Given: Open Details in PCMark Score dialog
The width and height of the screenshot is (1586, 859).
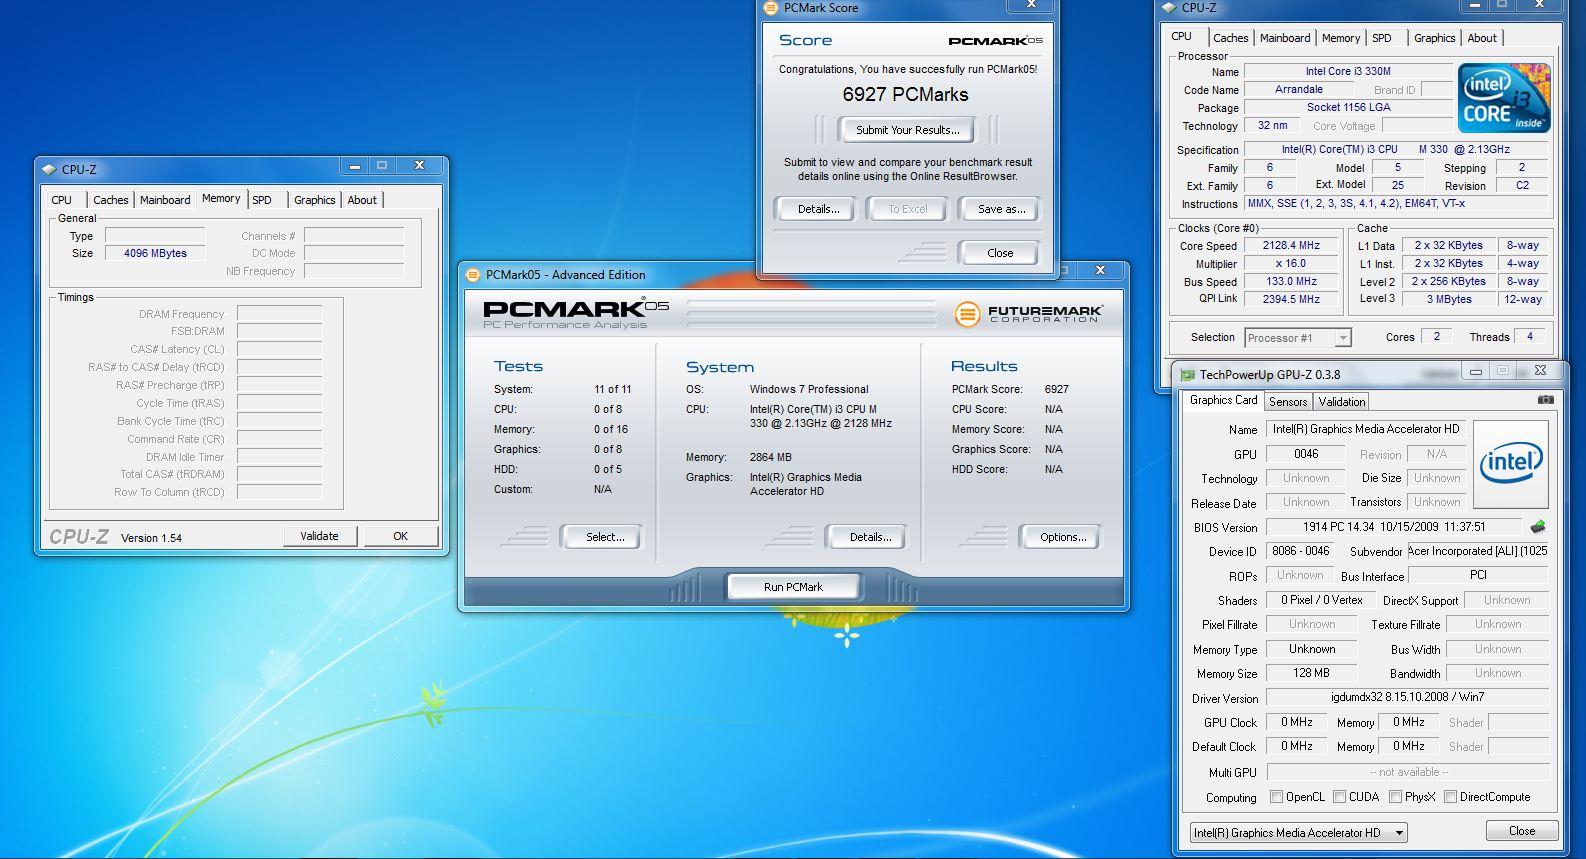Looking at the screenshot, I should coord(818,209).
